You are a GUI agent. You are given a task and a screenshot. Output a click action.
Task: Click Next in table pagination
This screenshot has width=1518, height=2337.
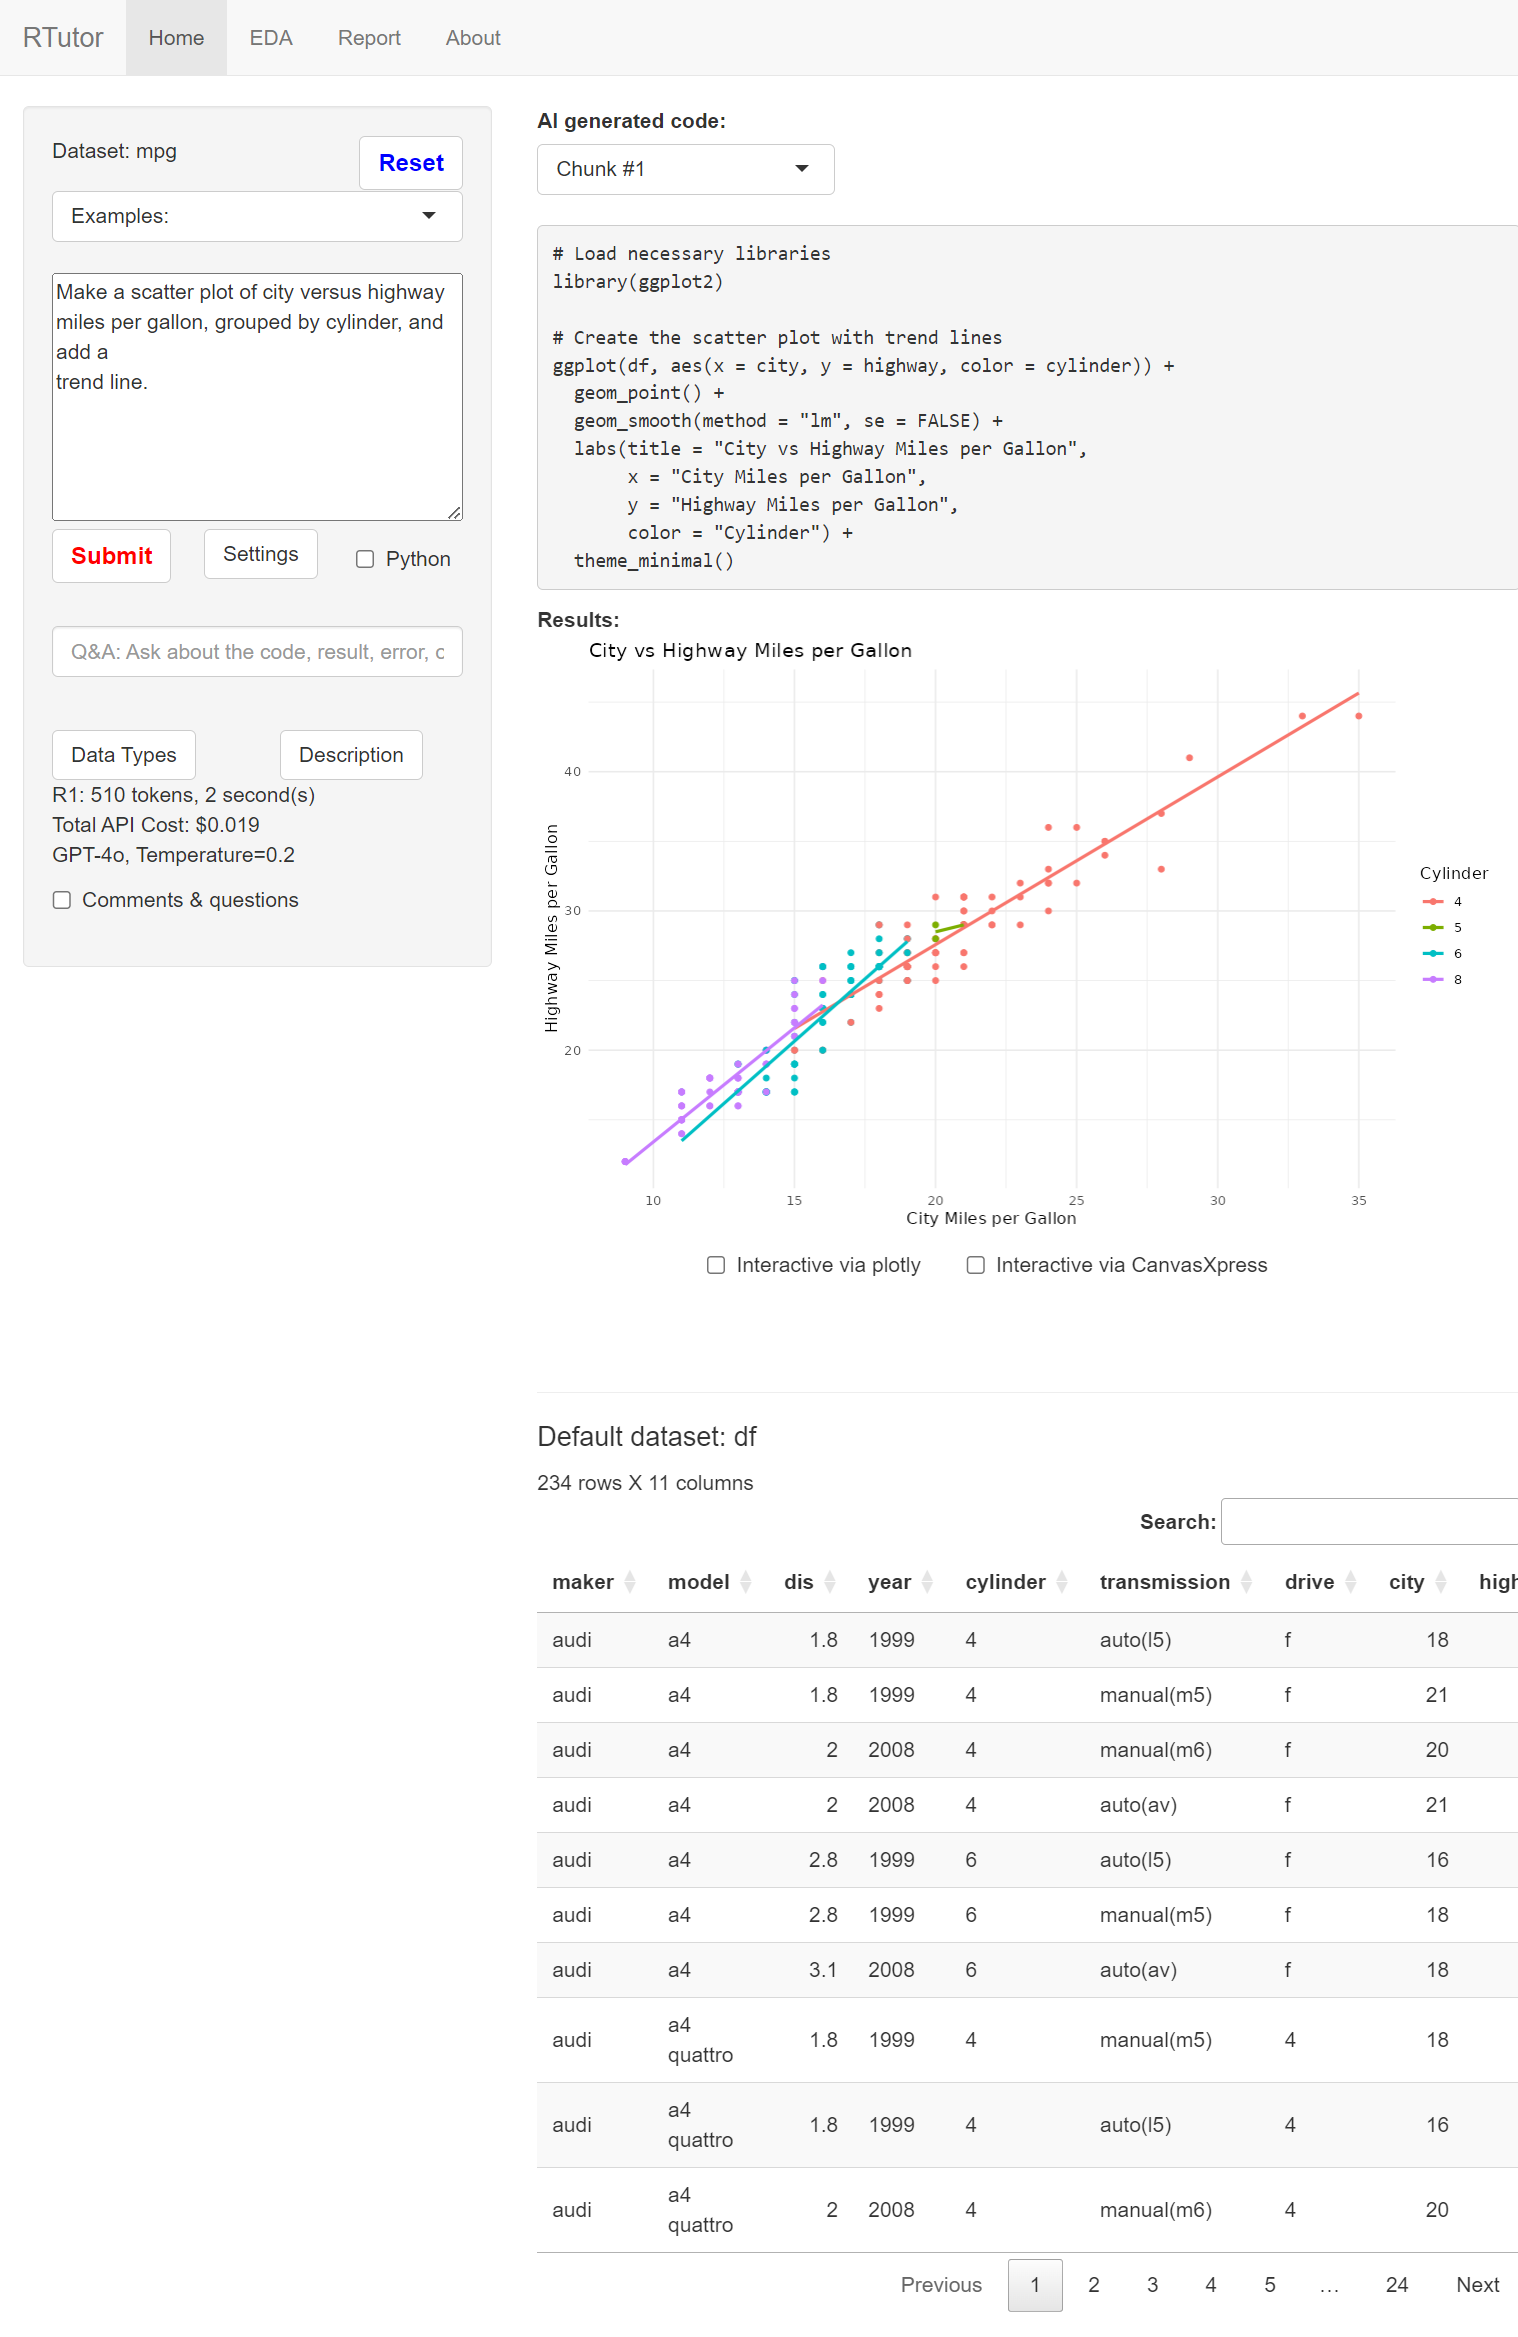point(1477,2285)
